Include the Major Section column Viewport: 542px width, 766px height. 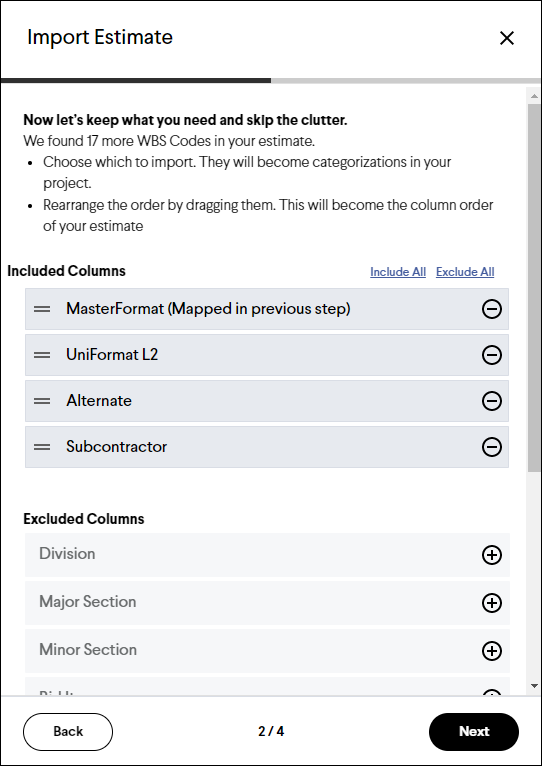492,603
